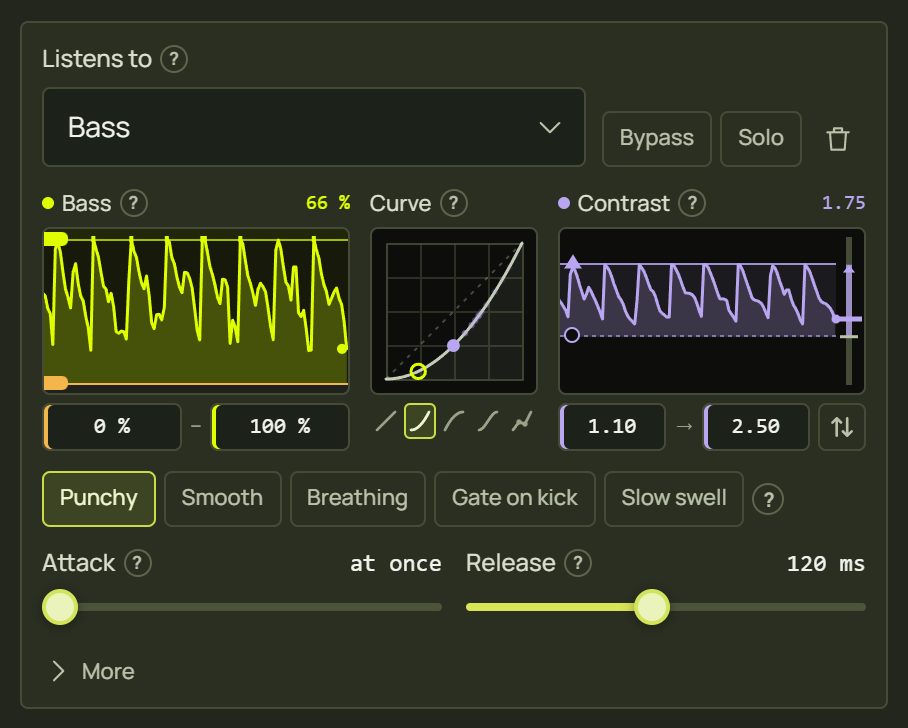
Task: Open help next to the Bass label
Action: [x=134, y=203]
